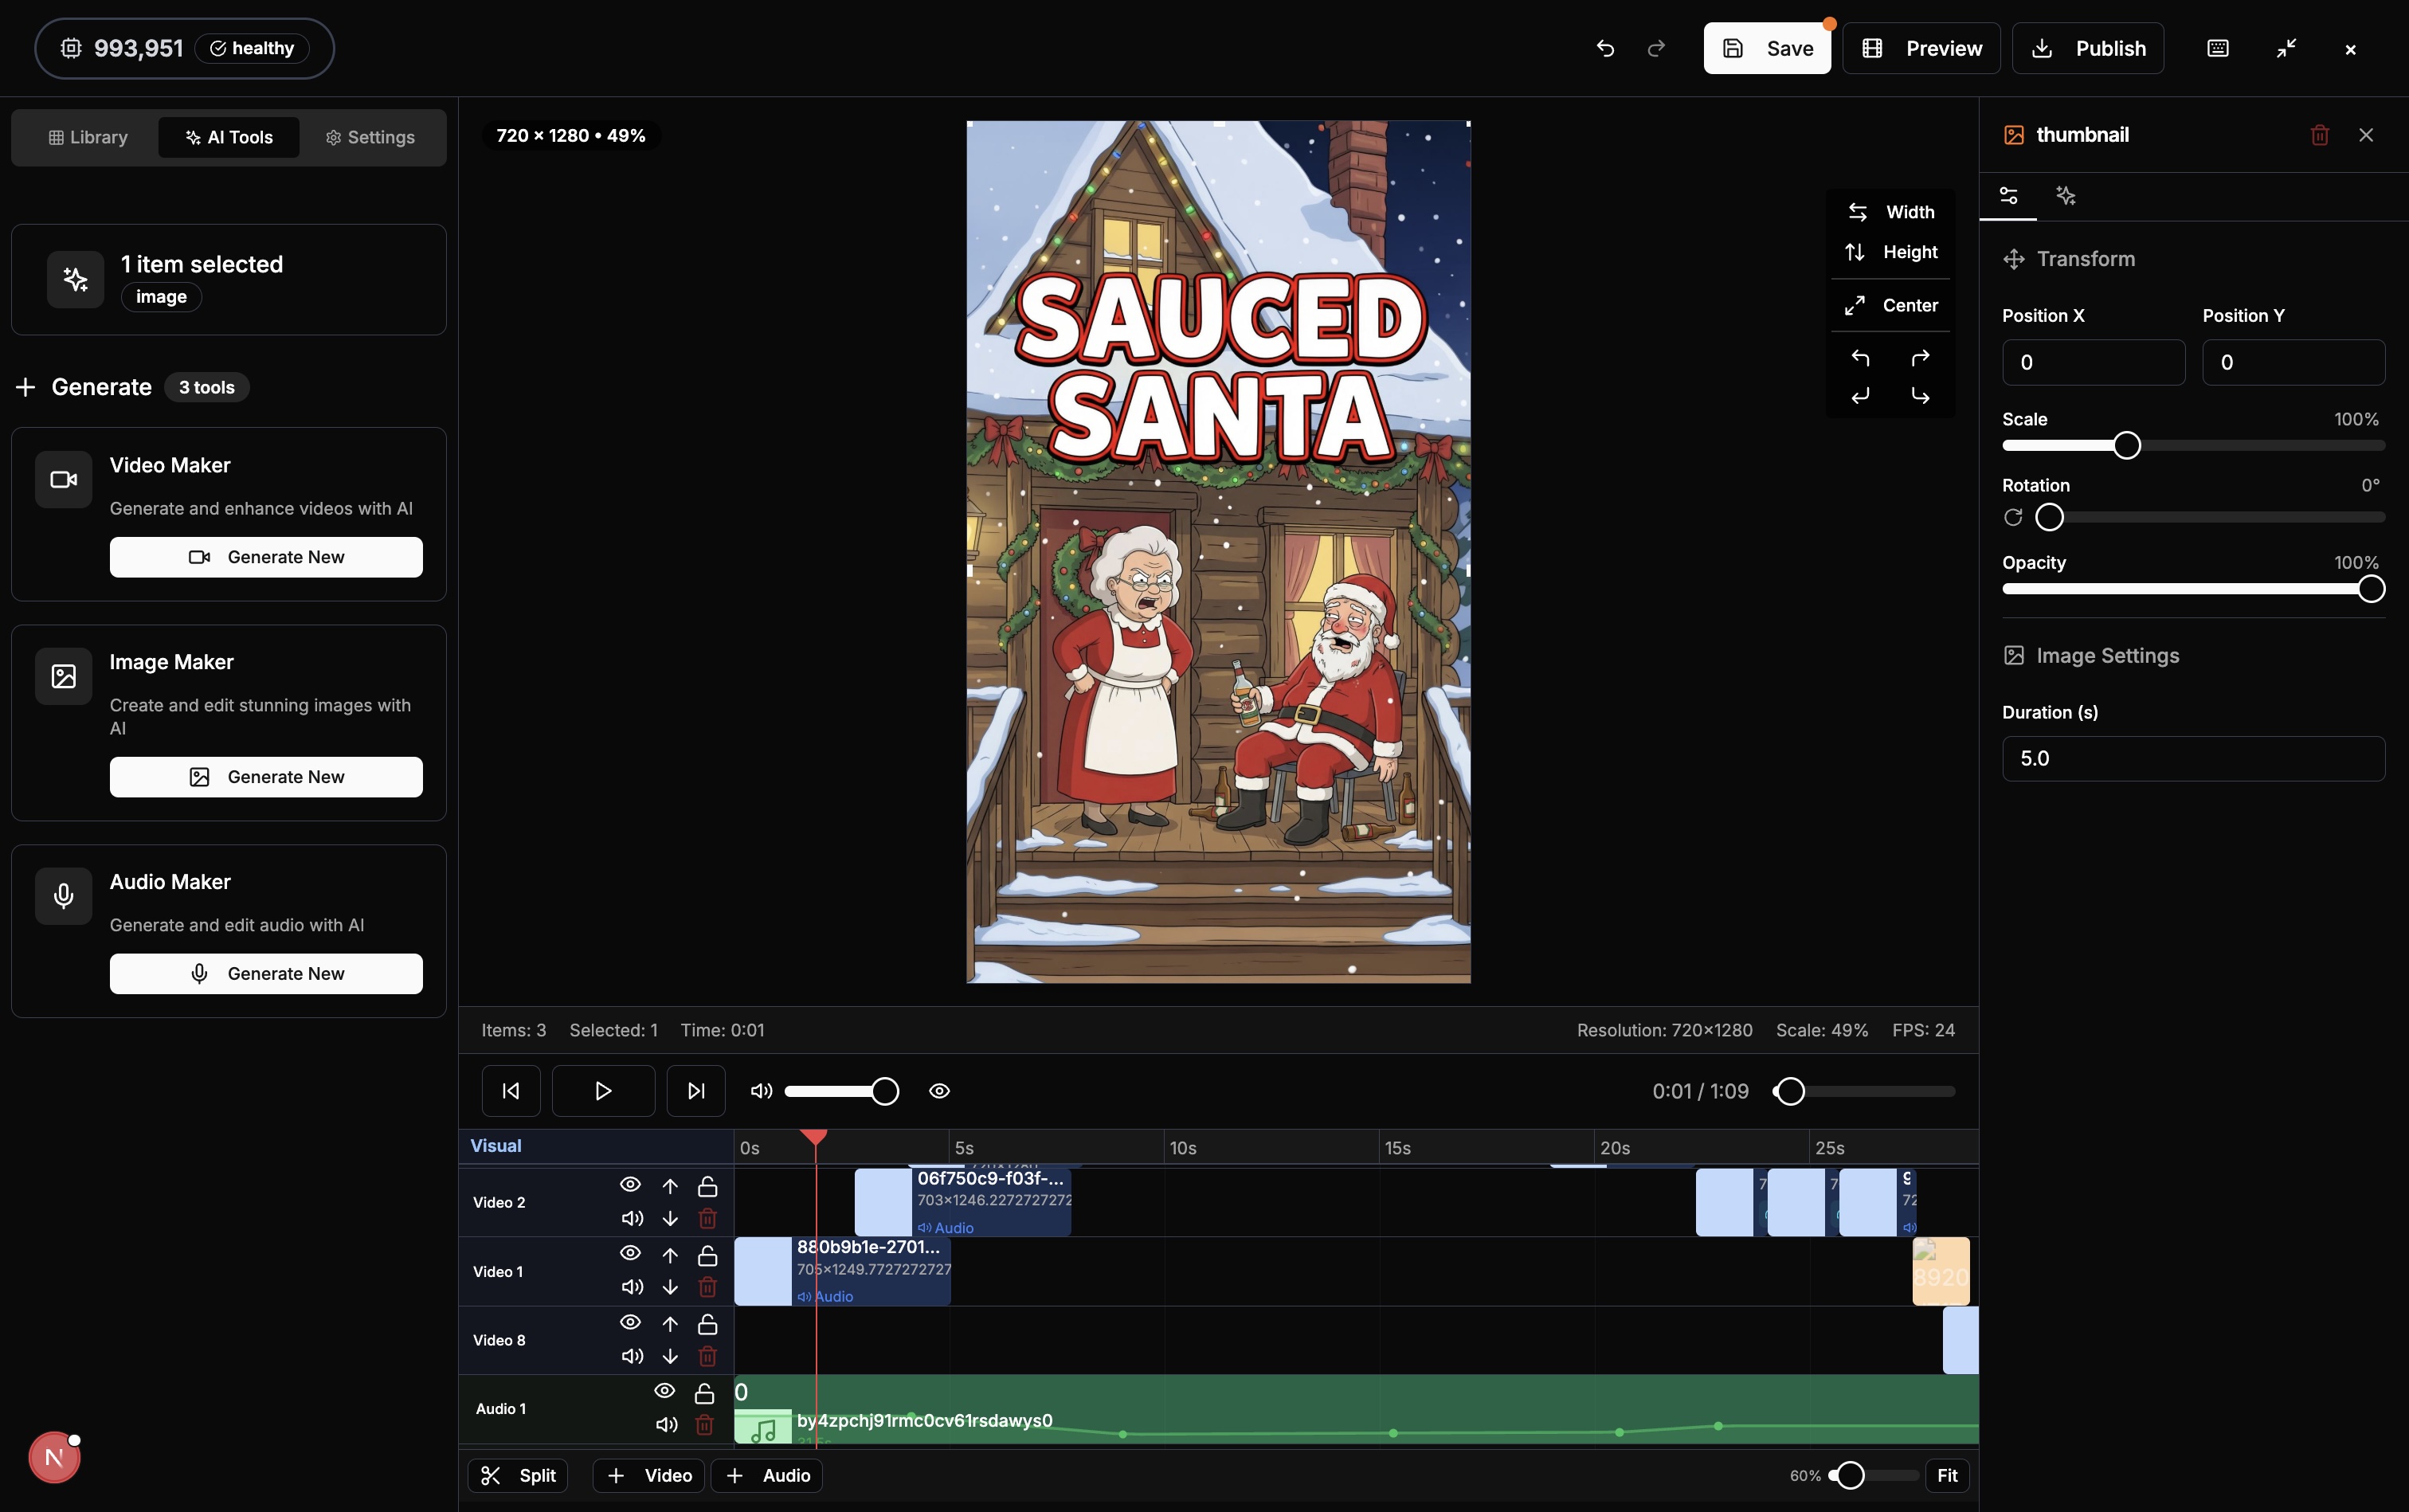Mute the Video 2 track
2409x1512 pixels.
(x=630, y=1218)
